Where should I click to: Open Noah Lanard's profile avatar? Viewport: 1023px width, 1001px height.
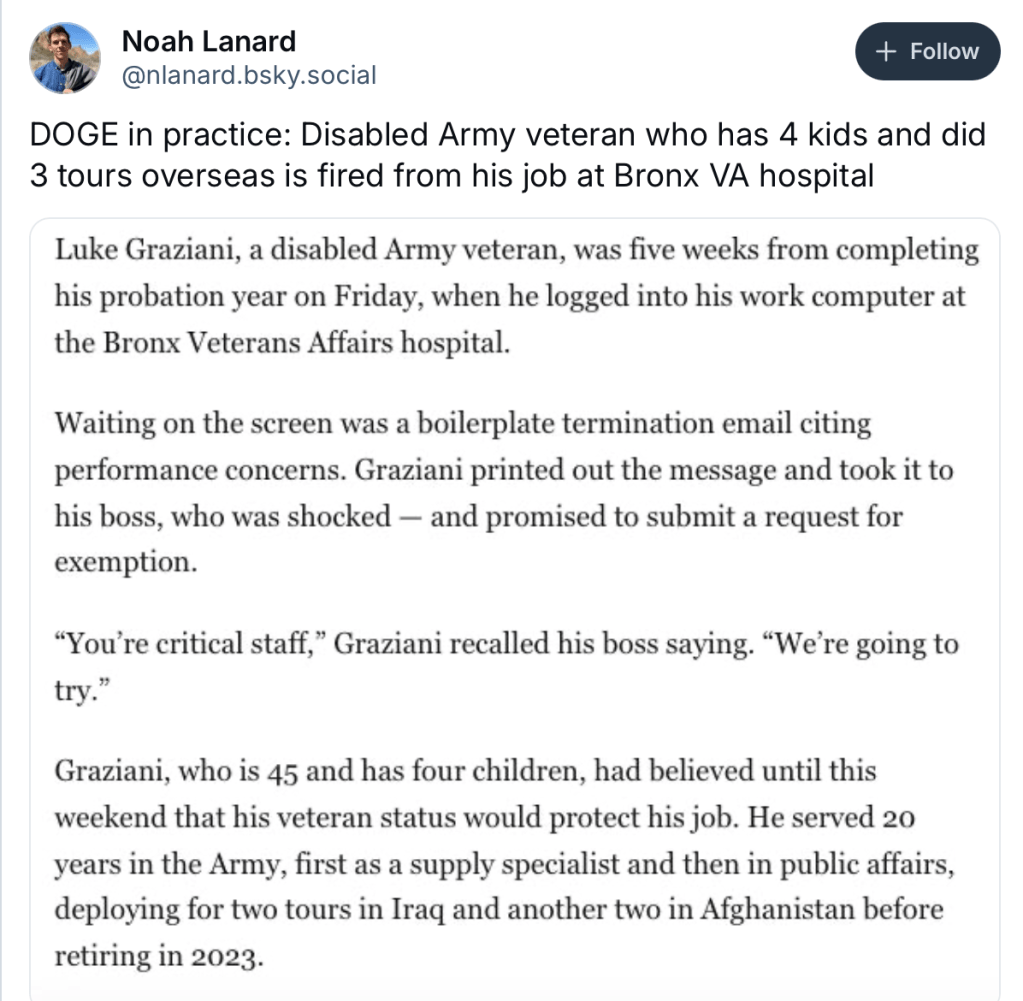coord(65,57)
